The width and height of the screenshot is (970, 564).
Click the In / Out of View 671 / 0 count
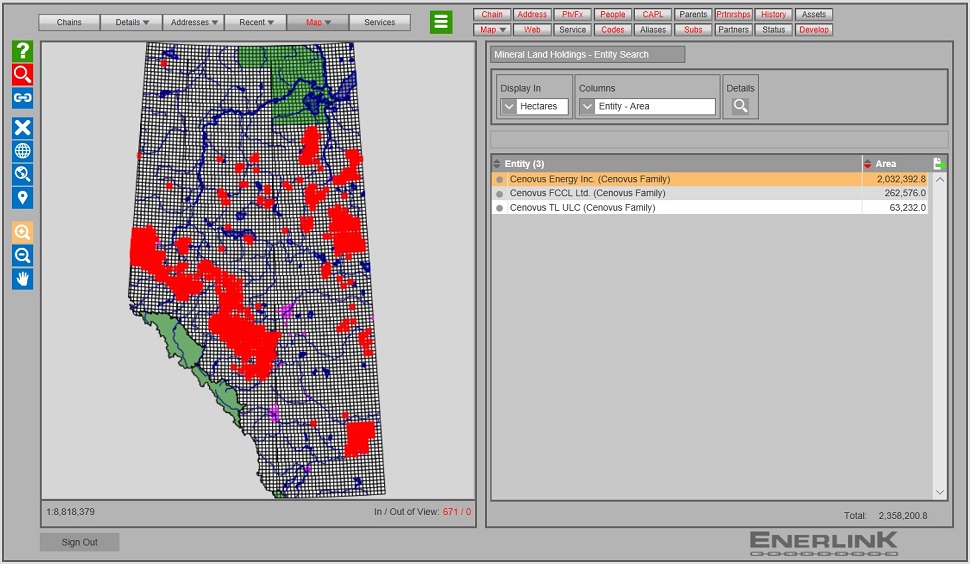[457, 512]
